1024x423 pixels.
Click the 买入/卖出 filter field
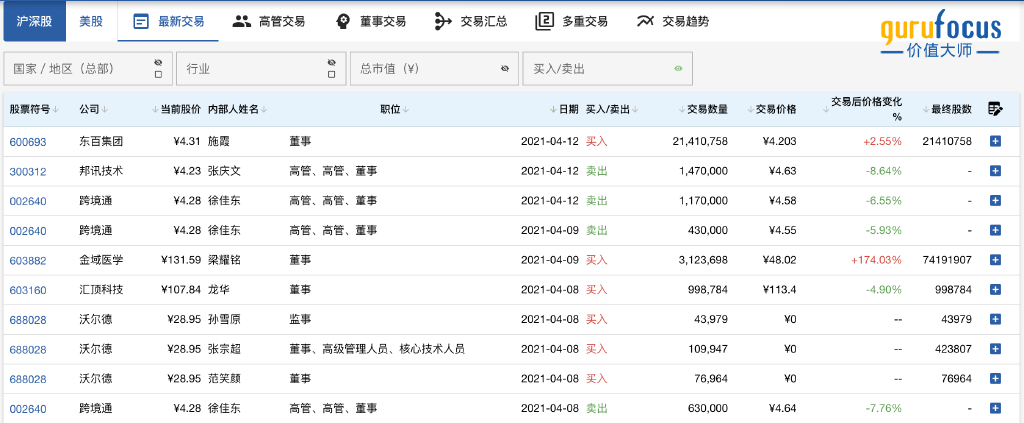pyautogui.click(x=607, y=69)
